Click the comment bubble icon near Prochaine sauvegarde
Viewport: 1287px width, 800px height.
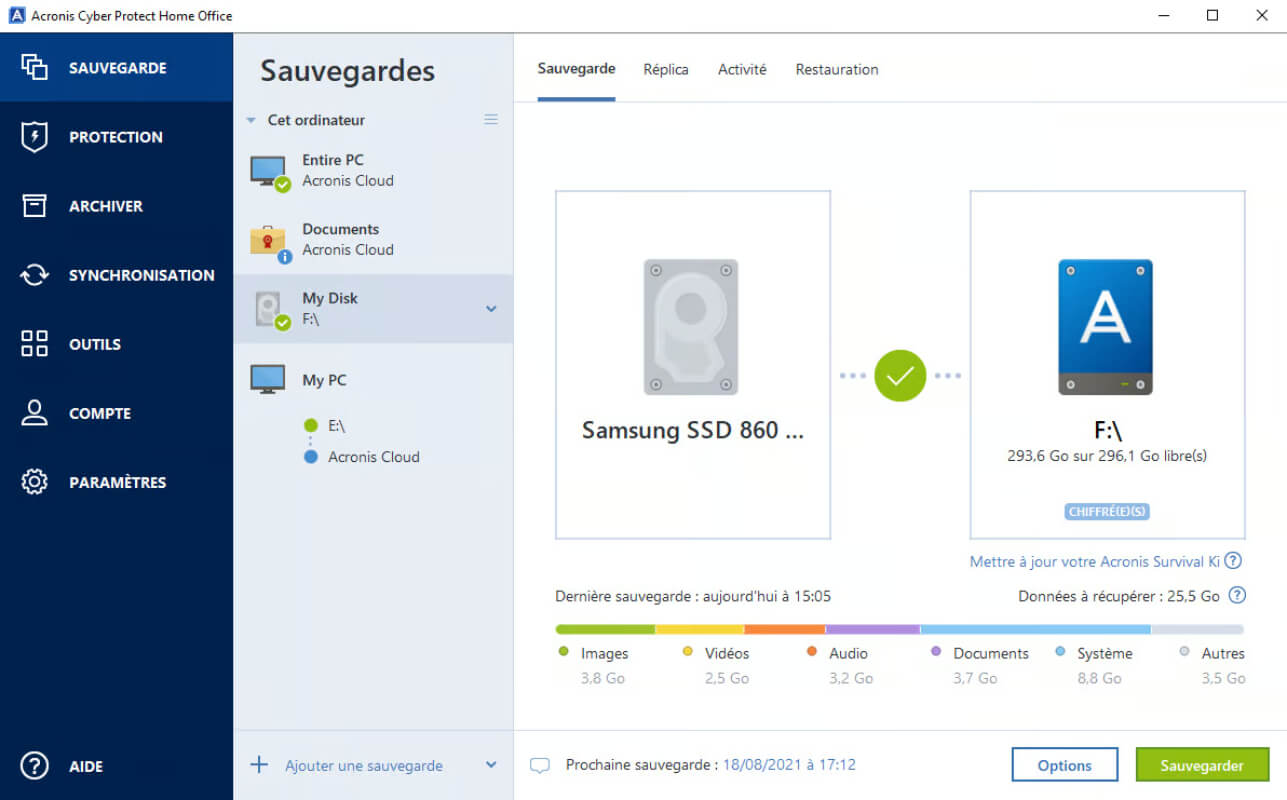540,766
